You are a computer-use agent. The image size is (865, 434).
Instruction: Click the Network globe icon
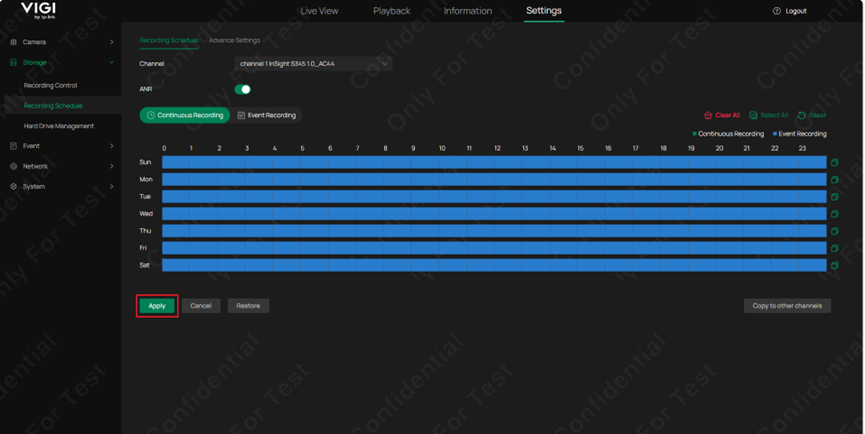pos(14,166)
